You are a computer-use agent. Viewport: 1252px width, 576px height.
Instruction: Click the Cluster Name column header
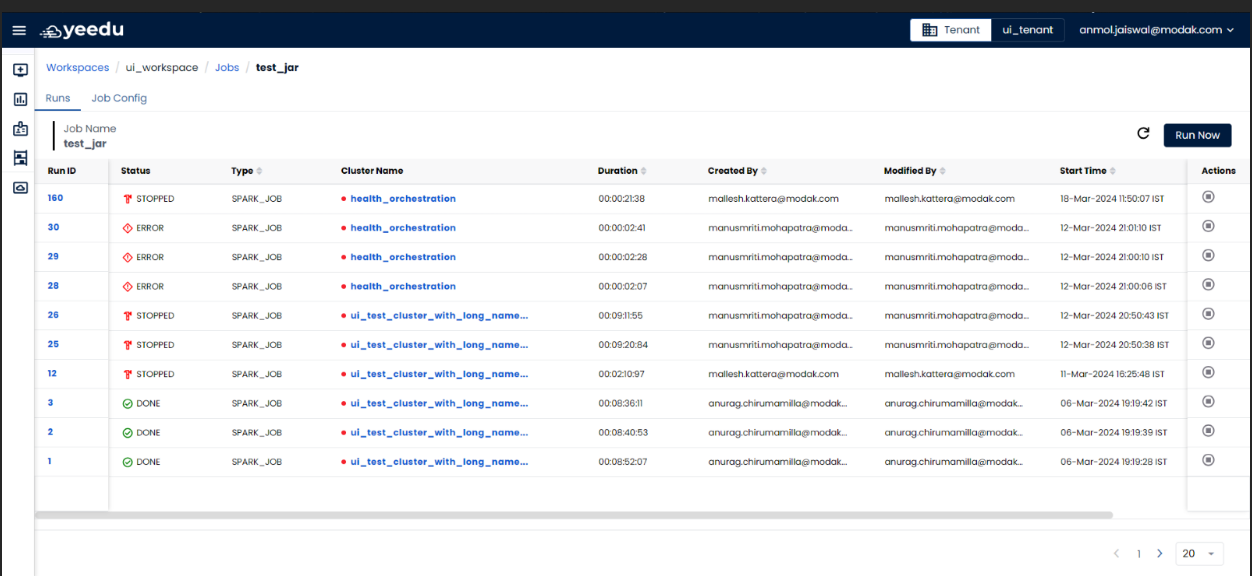(372, 171)
